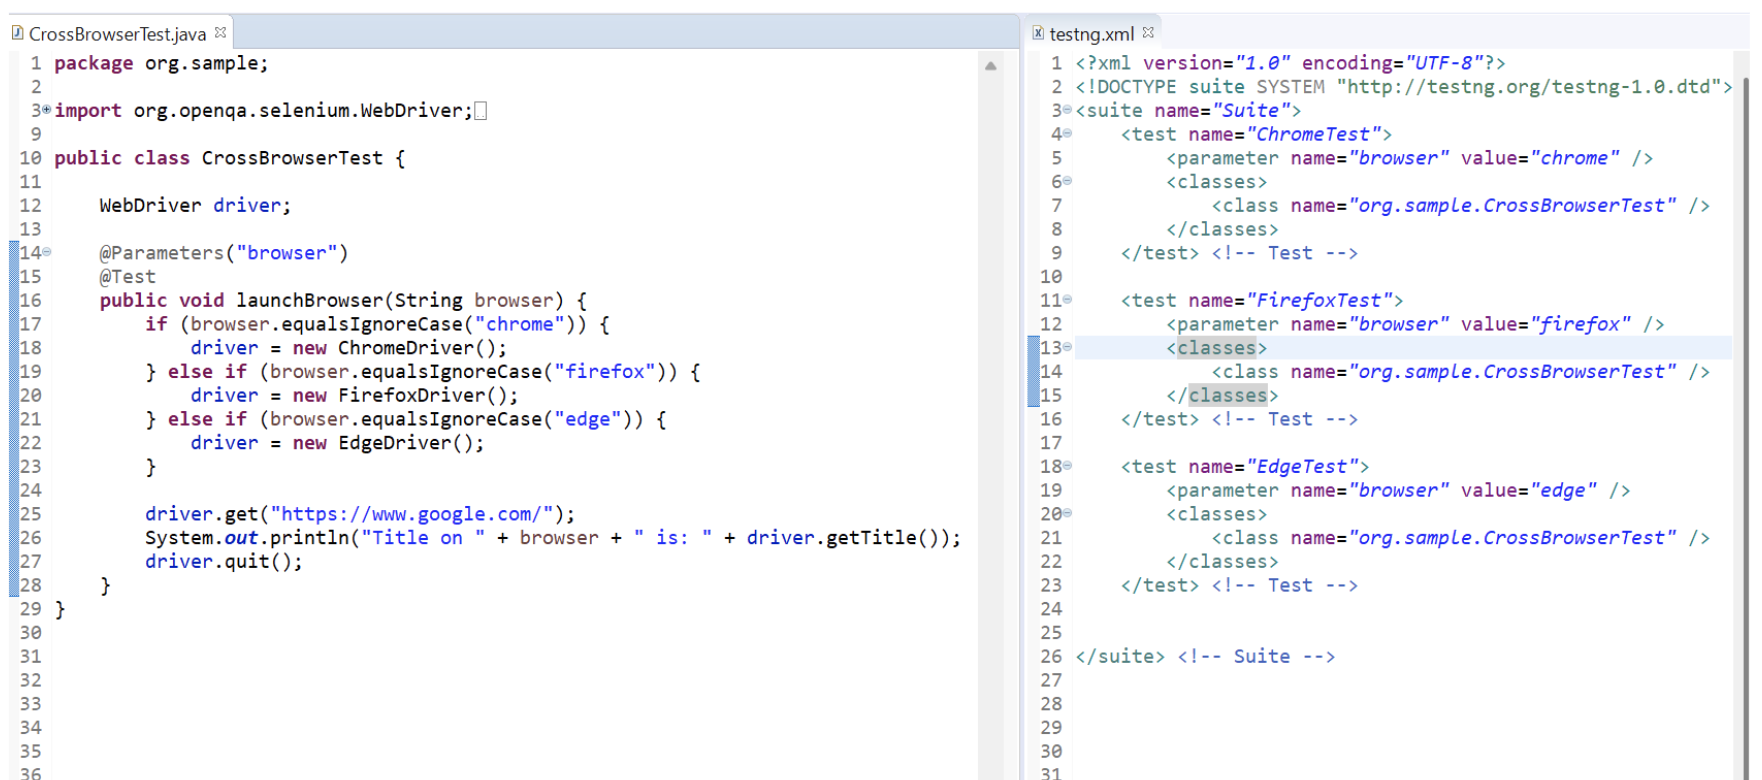1762x780 pixels.
Task: Click the Java file icon on CrossBrowserTest tab
Action: pos(17,33)
